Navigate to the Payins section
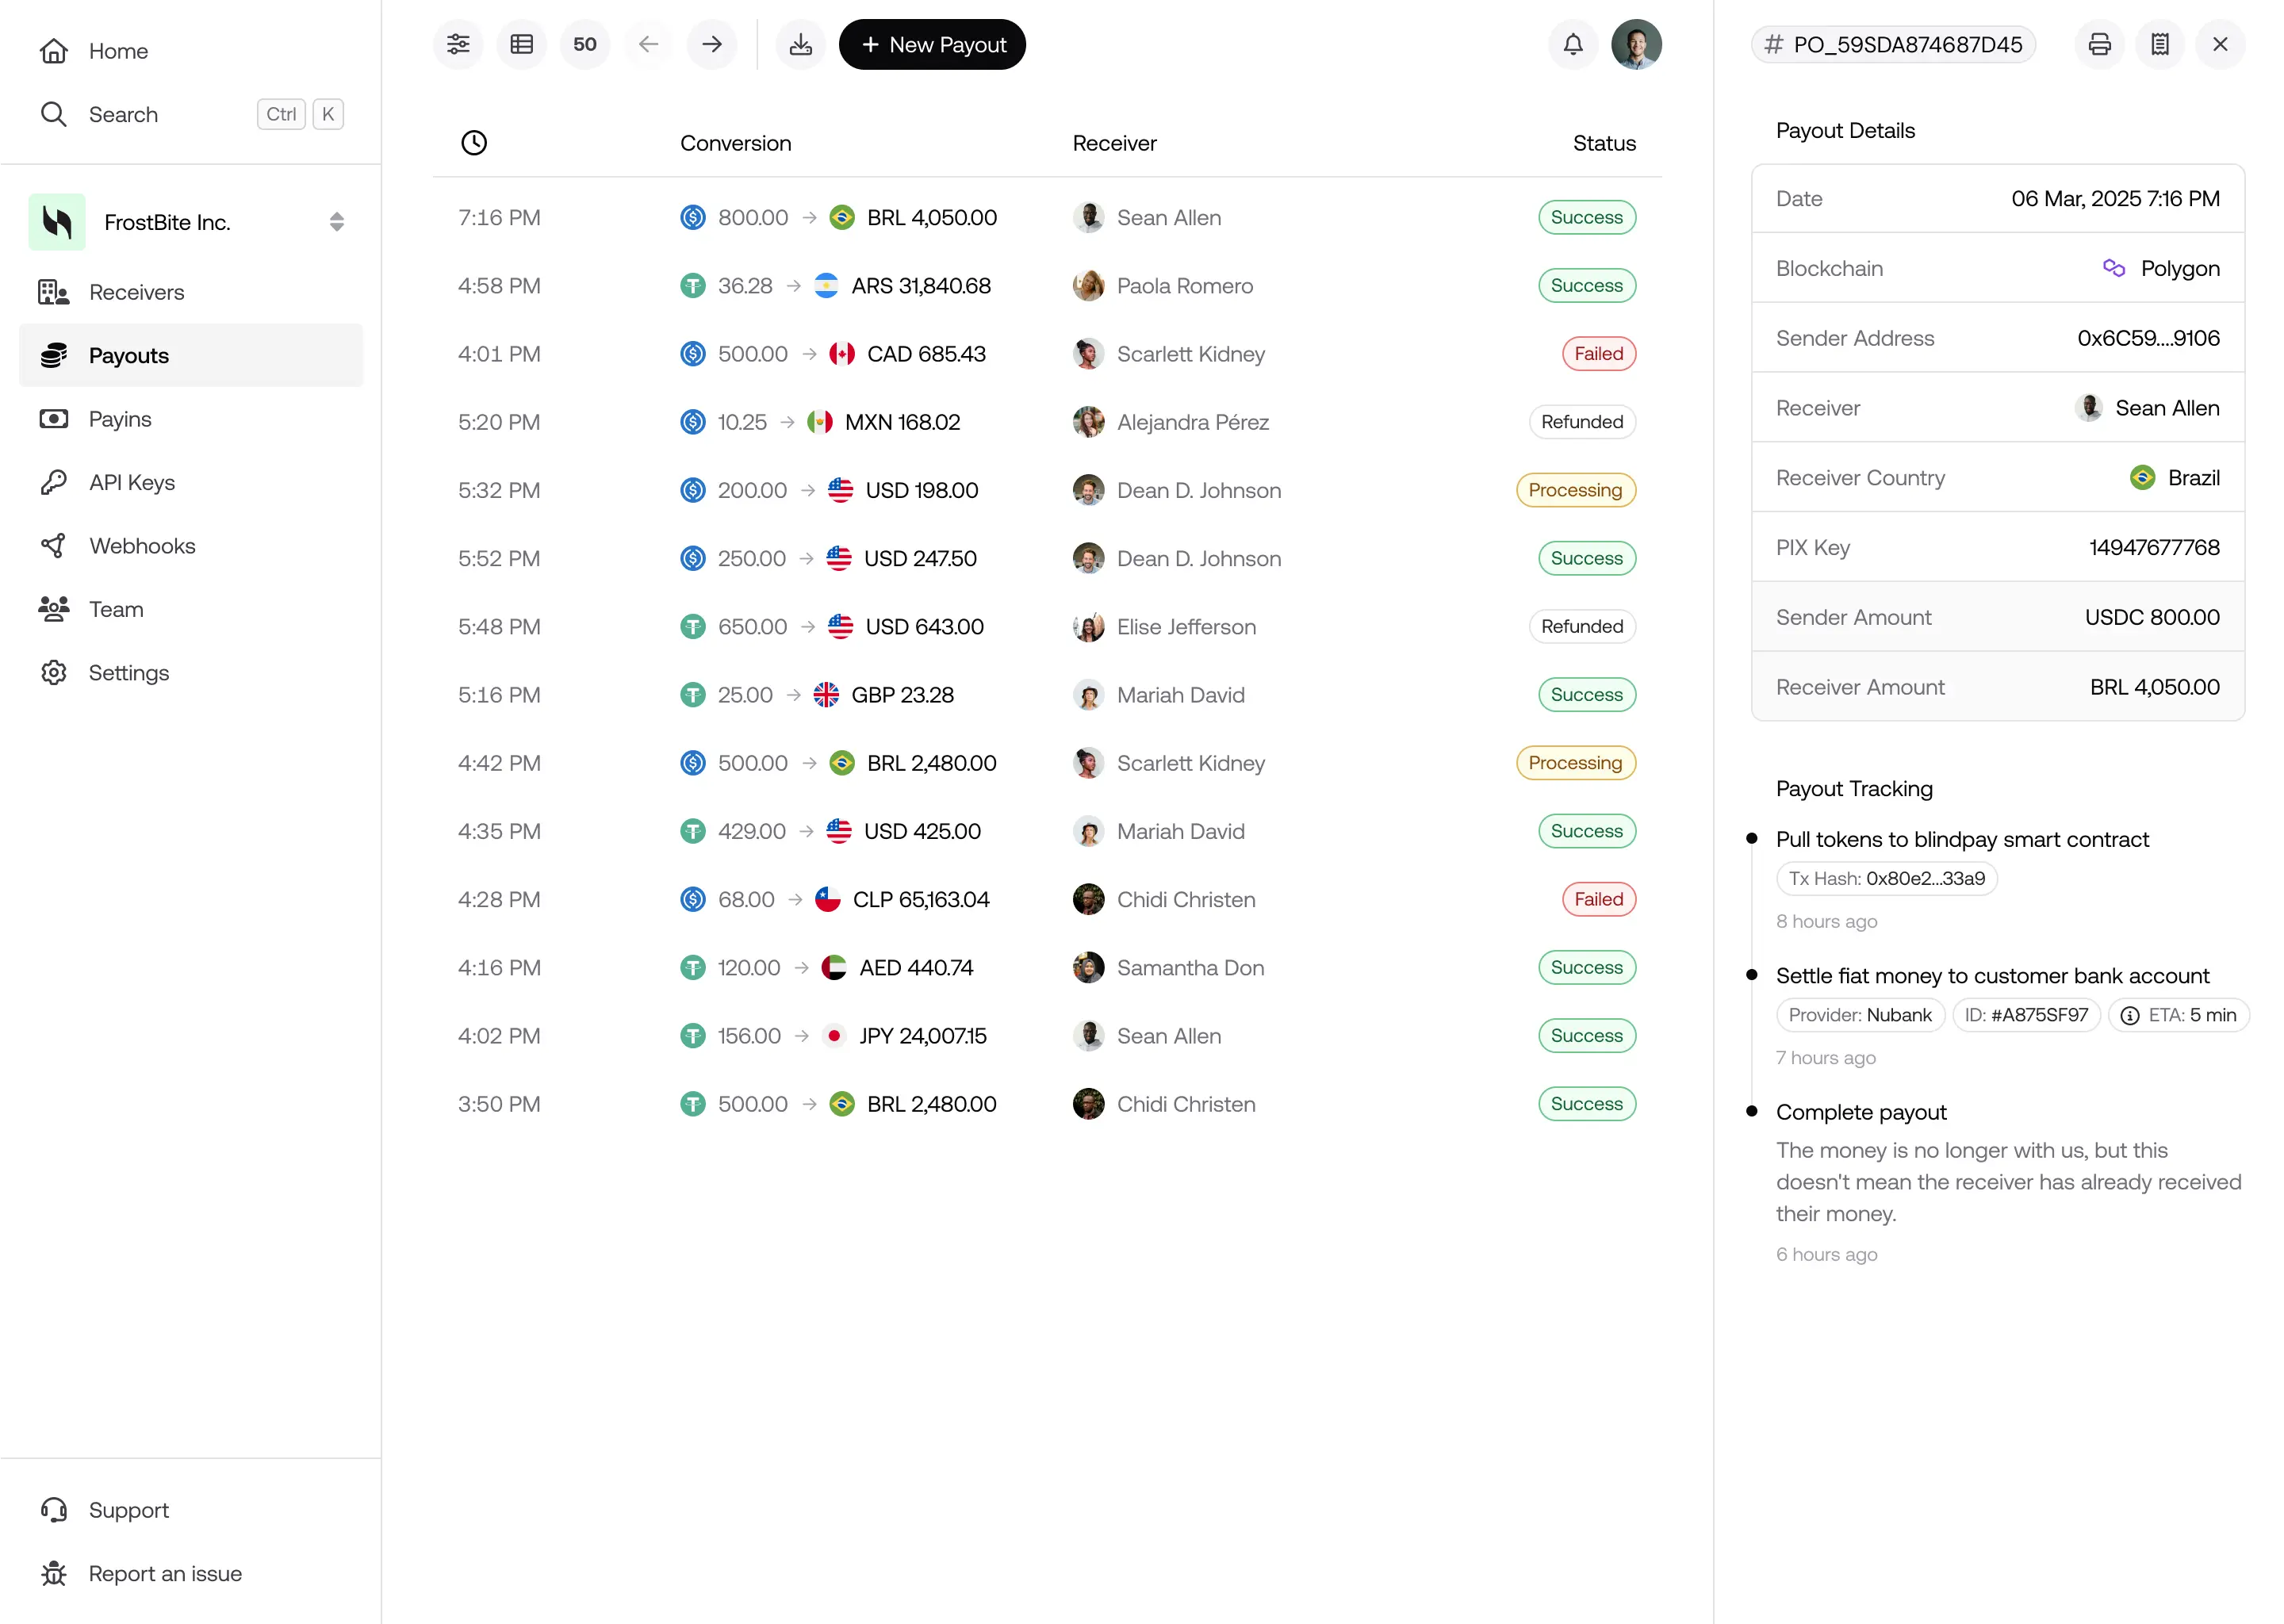 [120, 418]
